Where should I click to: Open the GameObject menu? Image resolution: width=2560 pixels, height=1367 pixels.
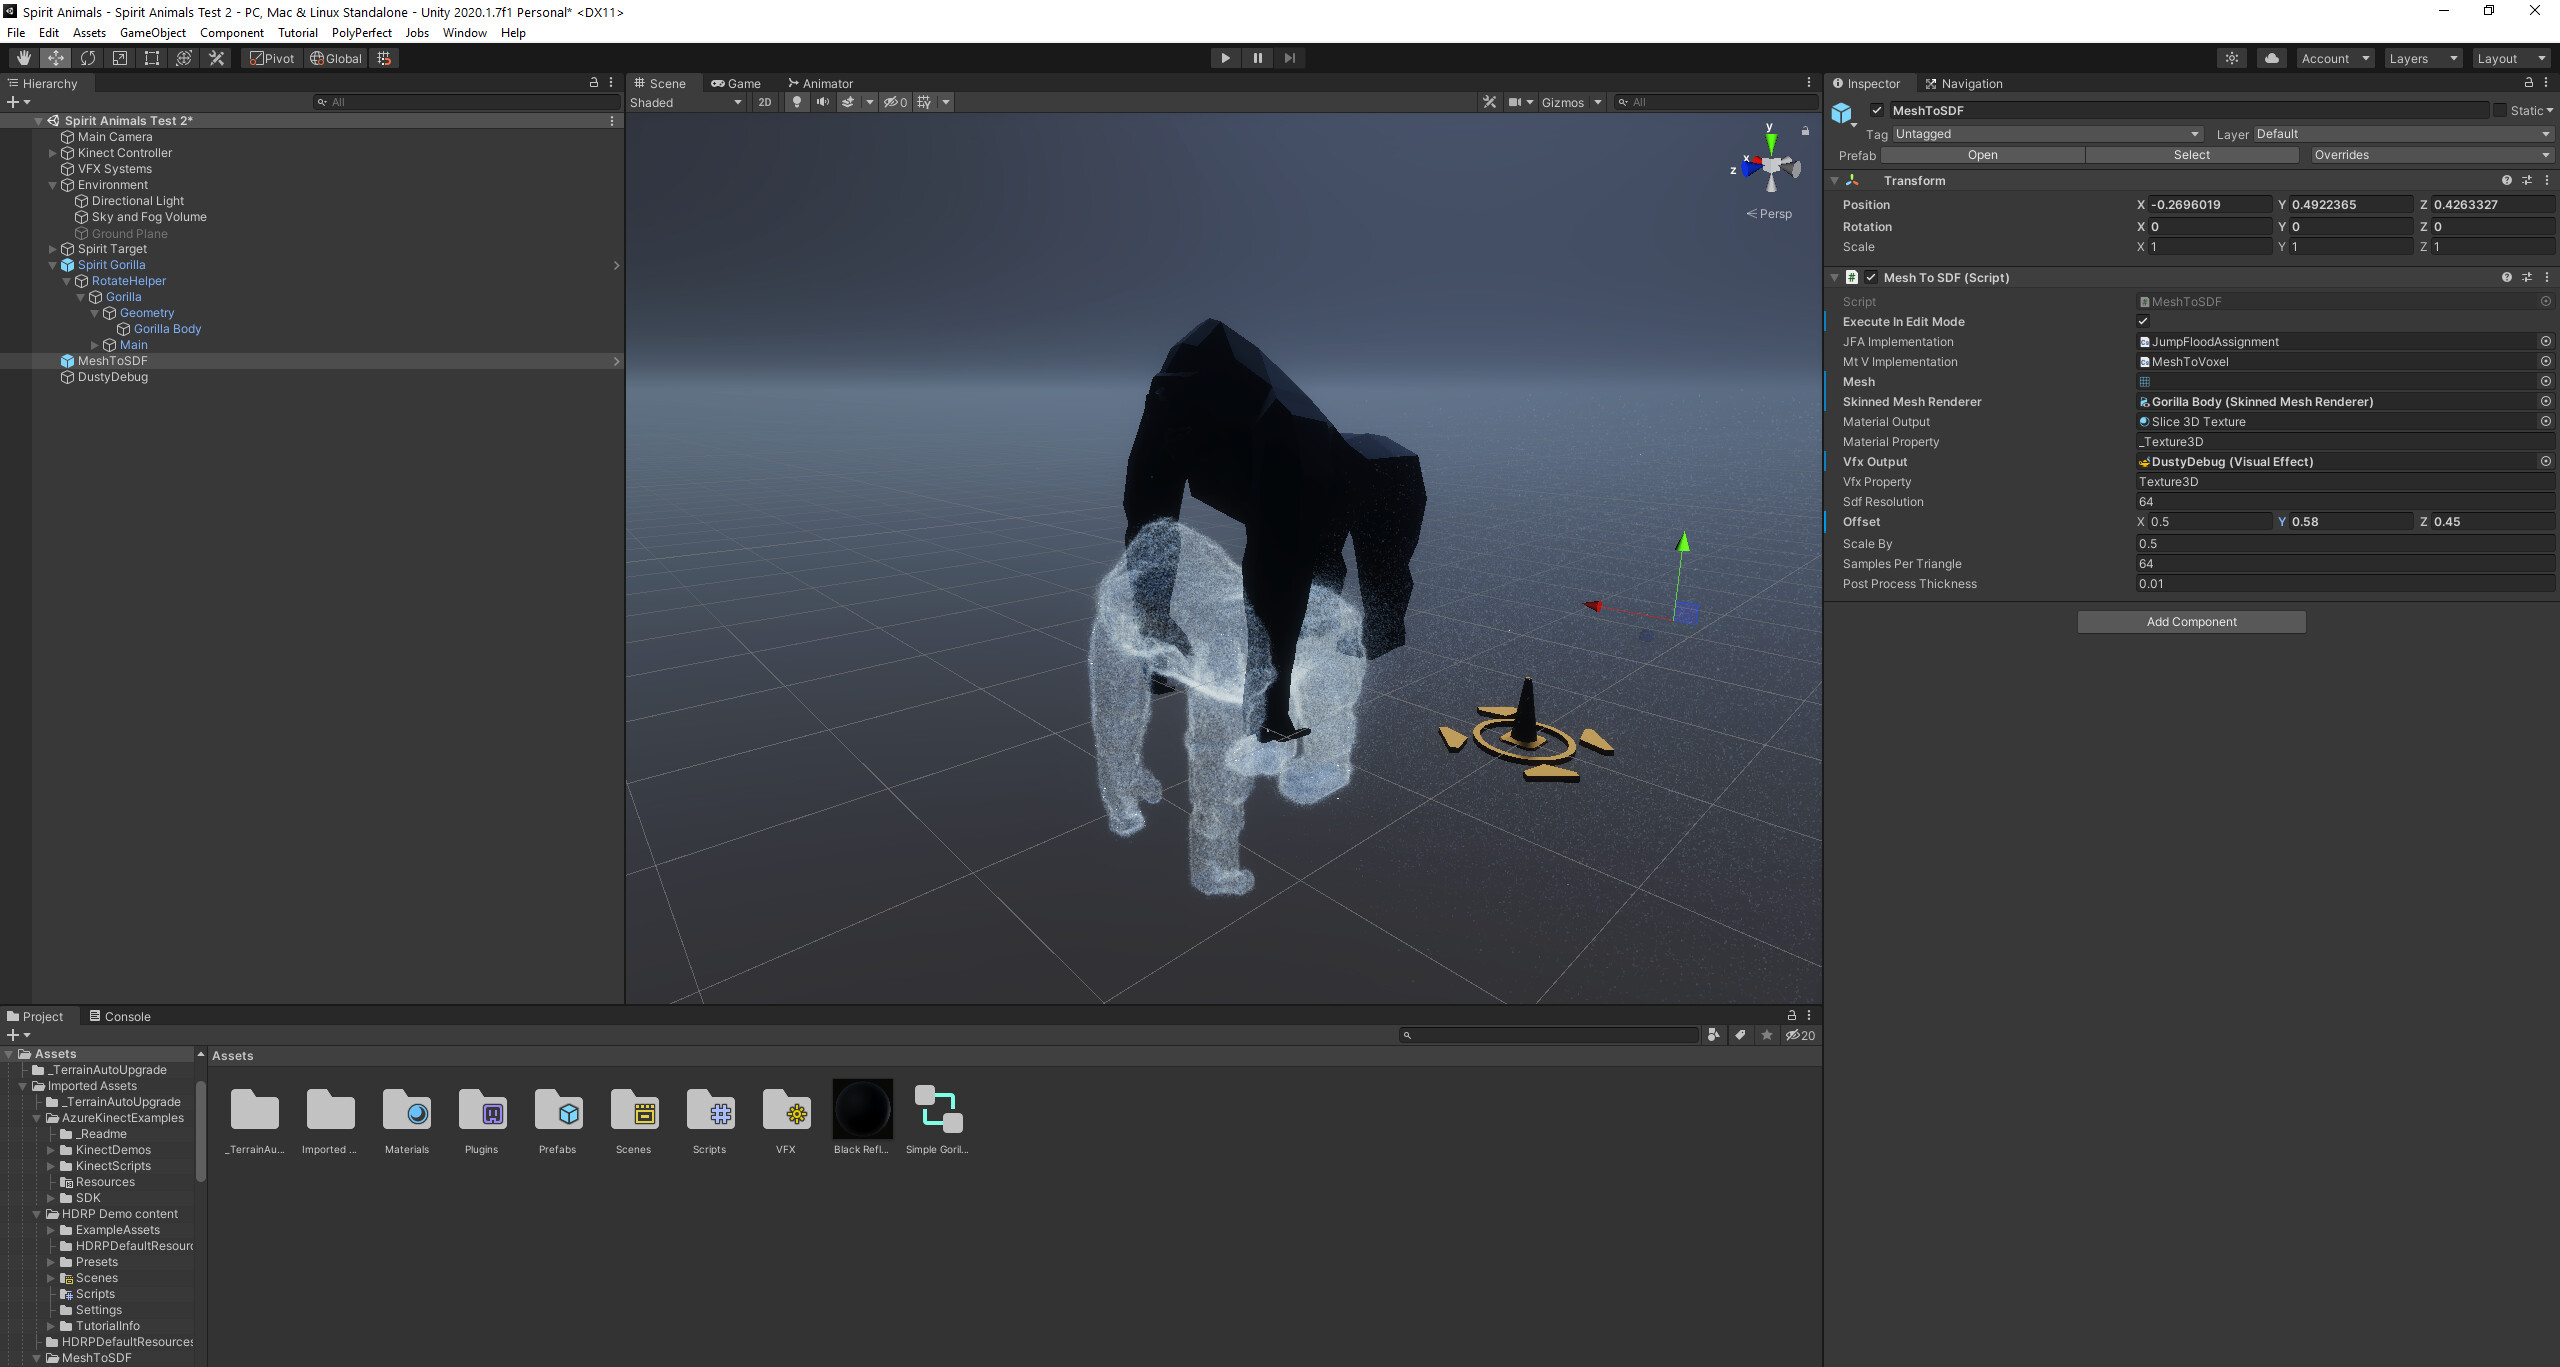[x=152, y=32]
